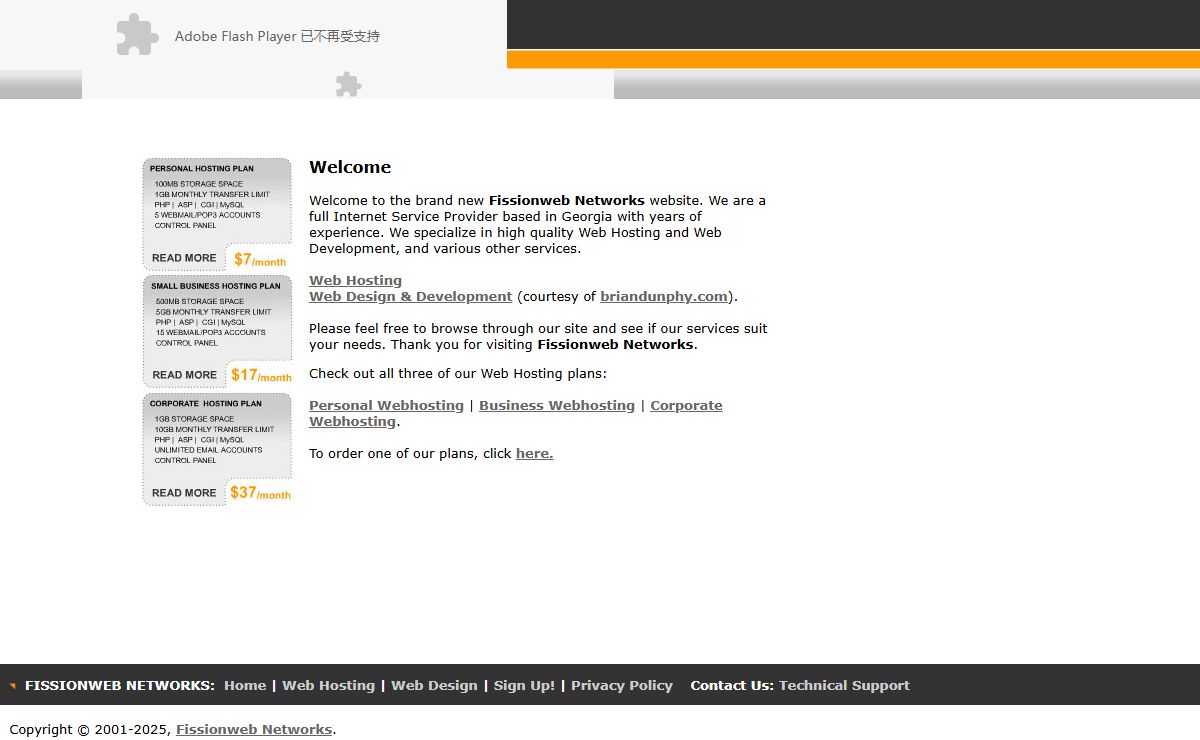Go to Home in footer navigation
The width and height of the screenshot is (1200, 740).
(245, 686)
